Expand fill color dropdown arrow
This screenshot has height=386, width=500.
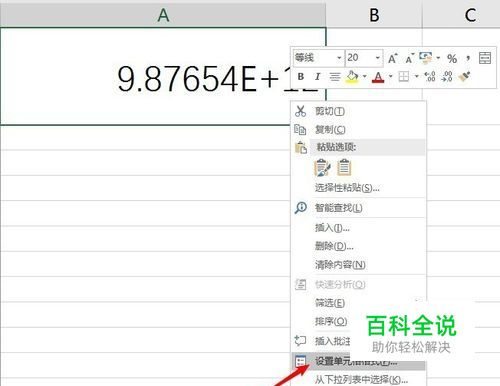tap(364, 77)
